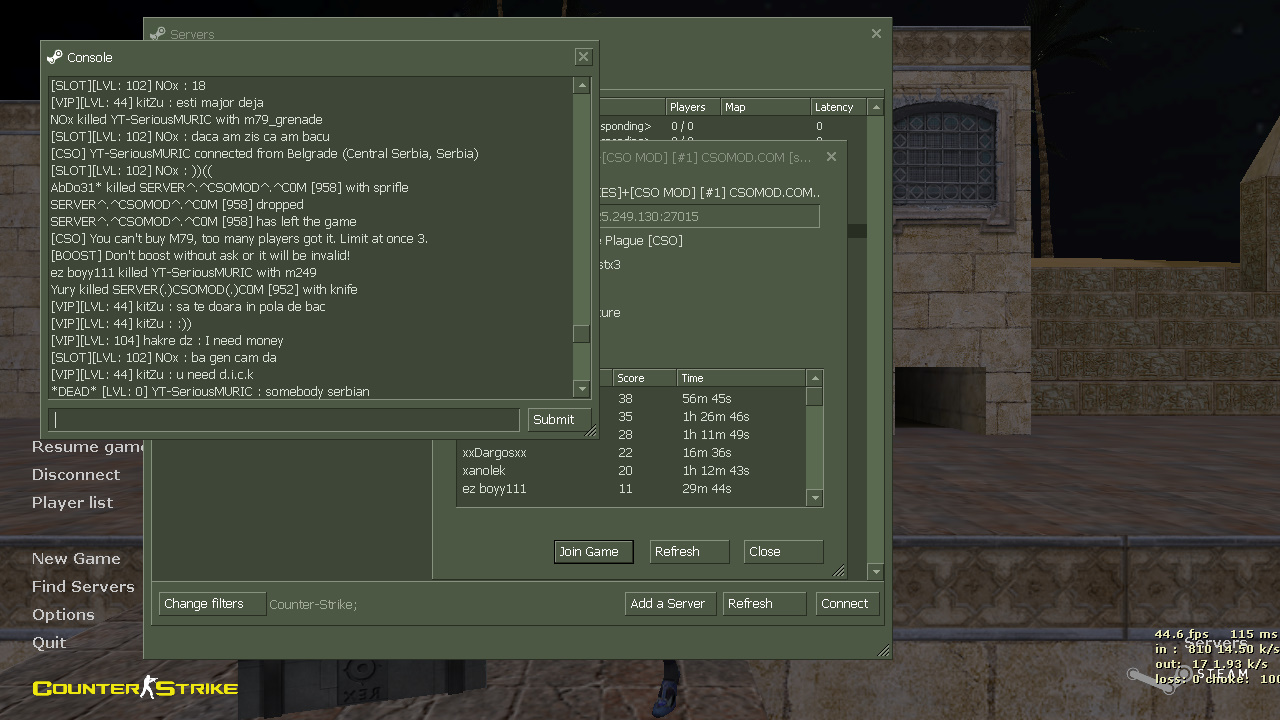Open Find Servers from main menu
The image size is (1280, 720).
(x=83, y=587)
